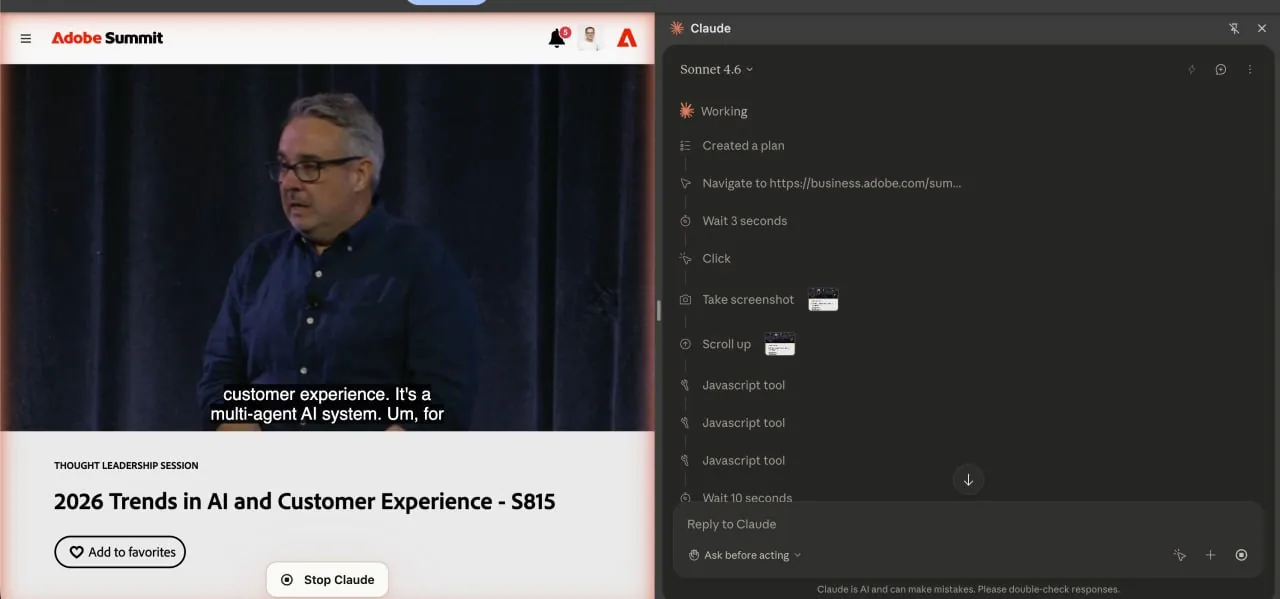1280x599 pixels.
Task: Click the session title 2026 Trends in AI
Action: (304, 501)
